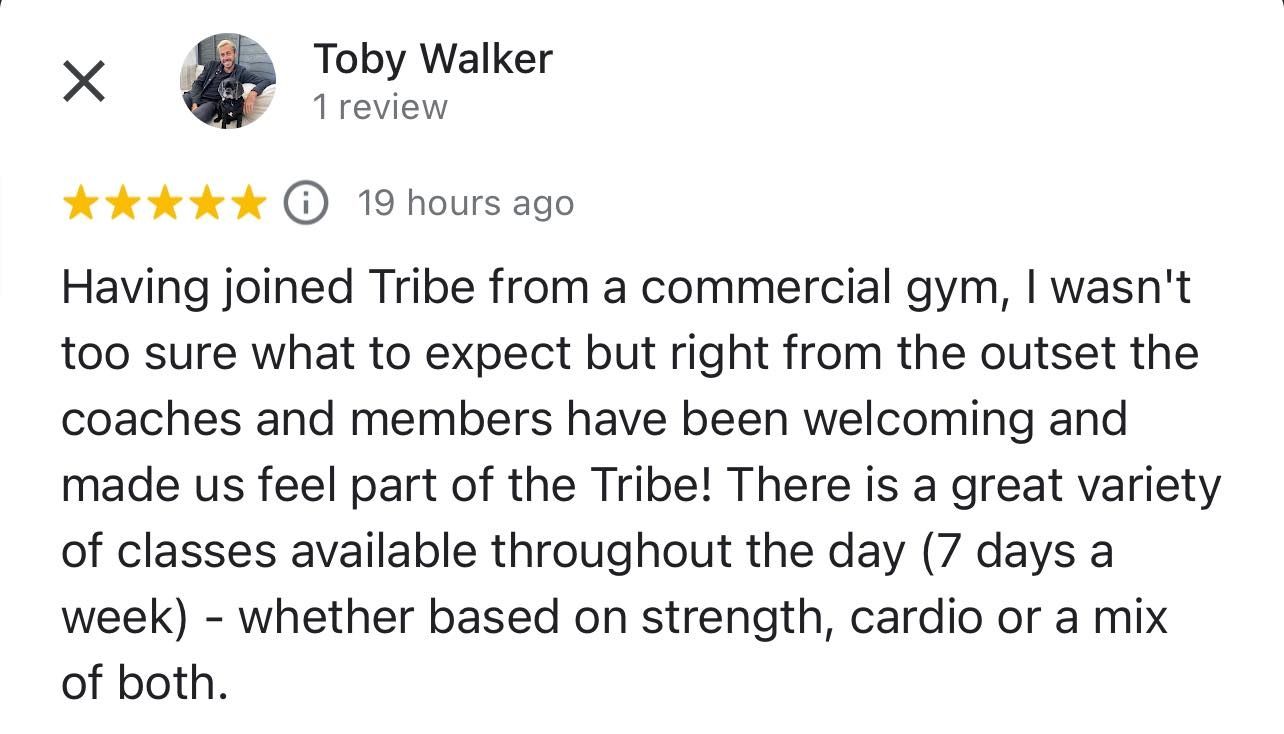1284x734 pixels.
Task: Close the review with the X icon
Action: click(x=84, y=82)
